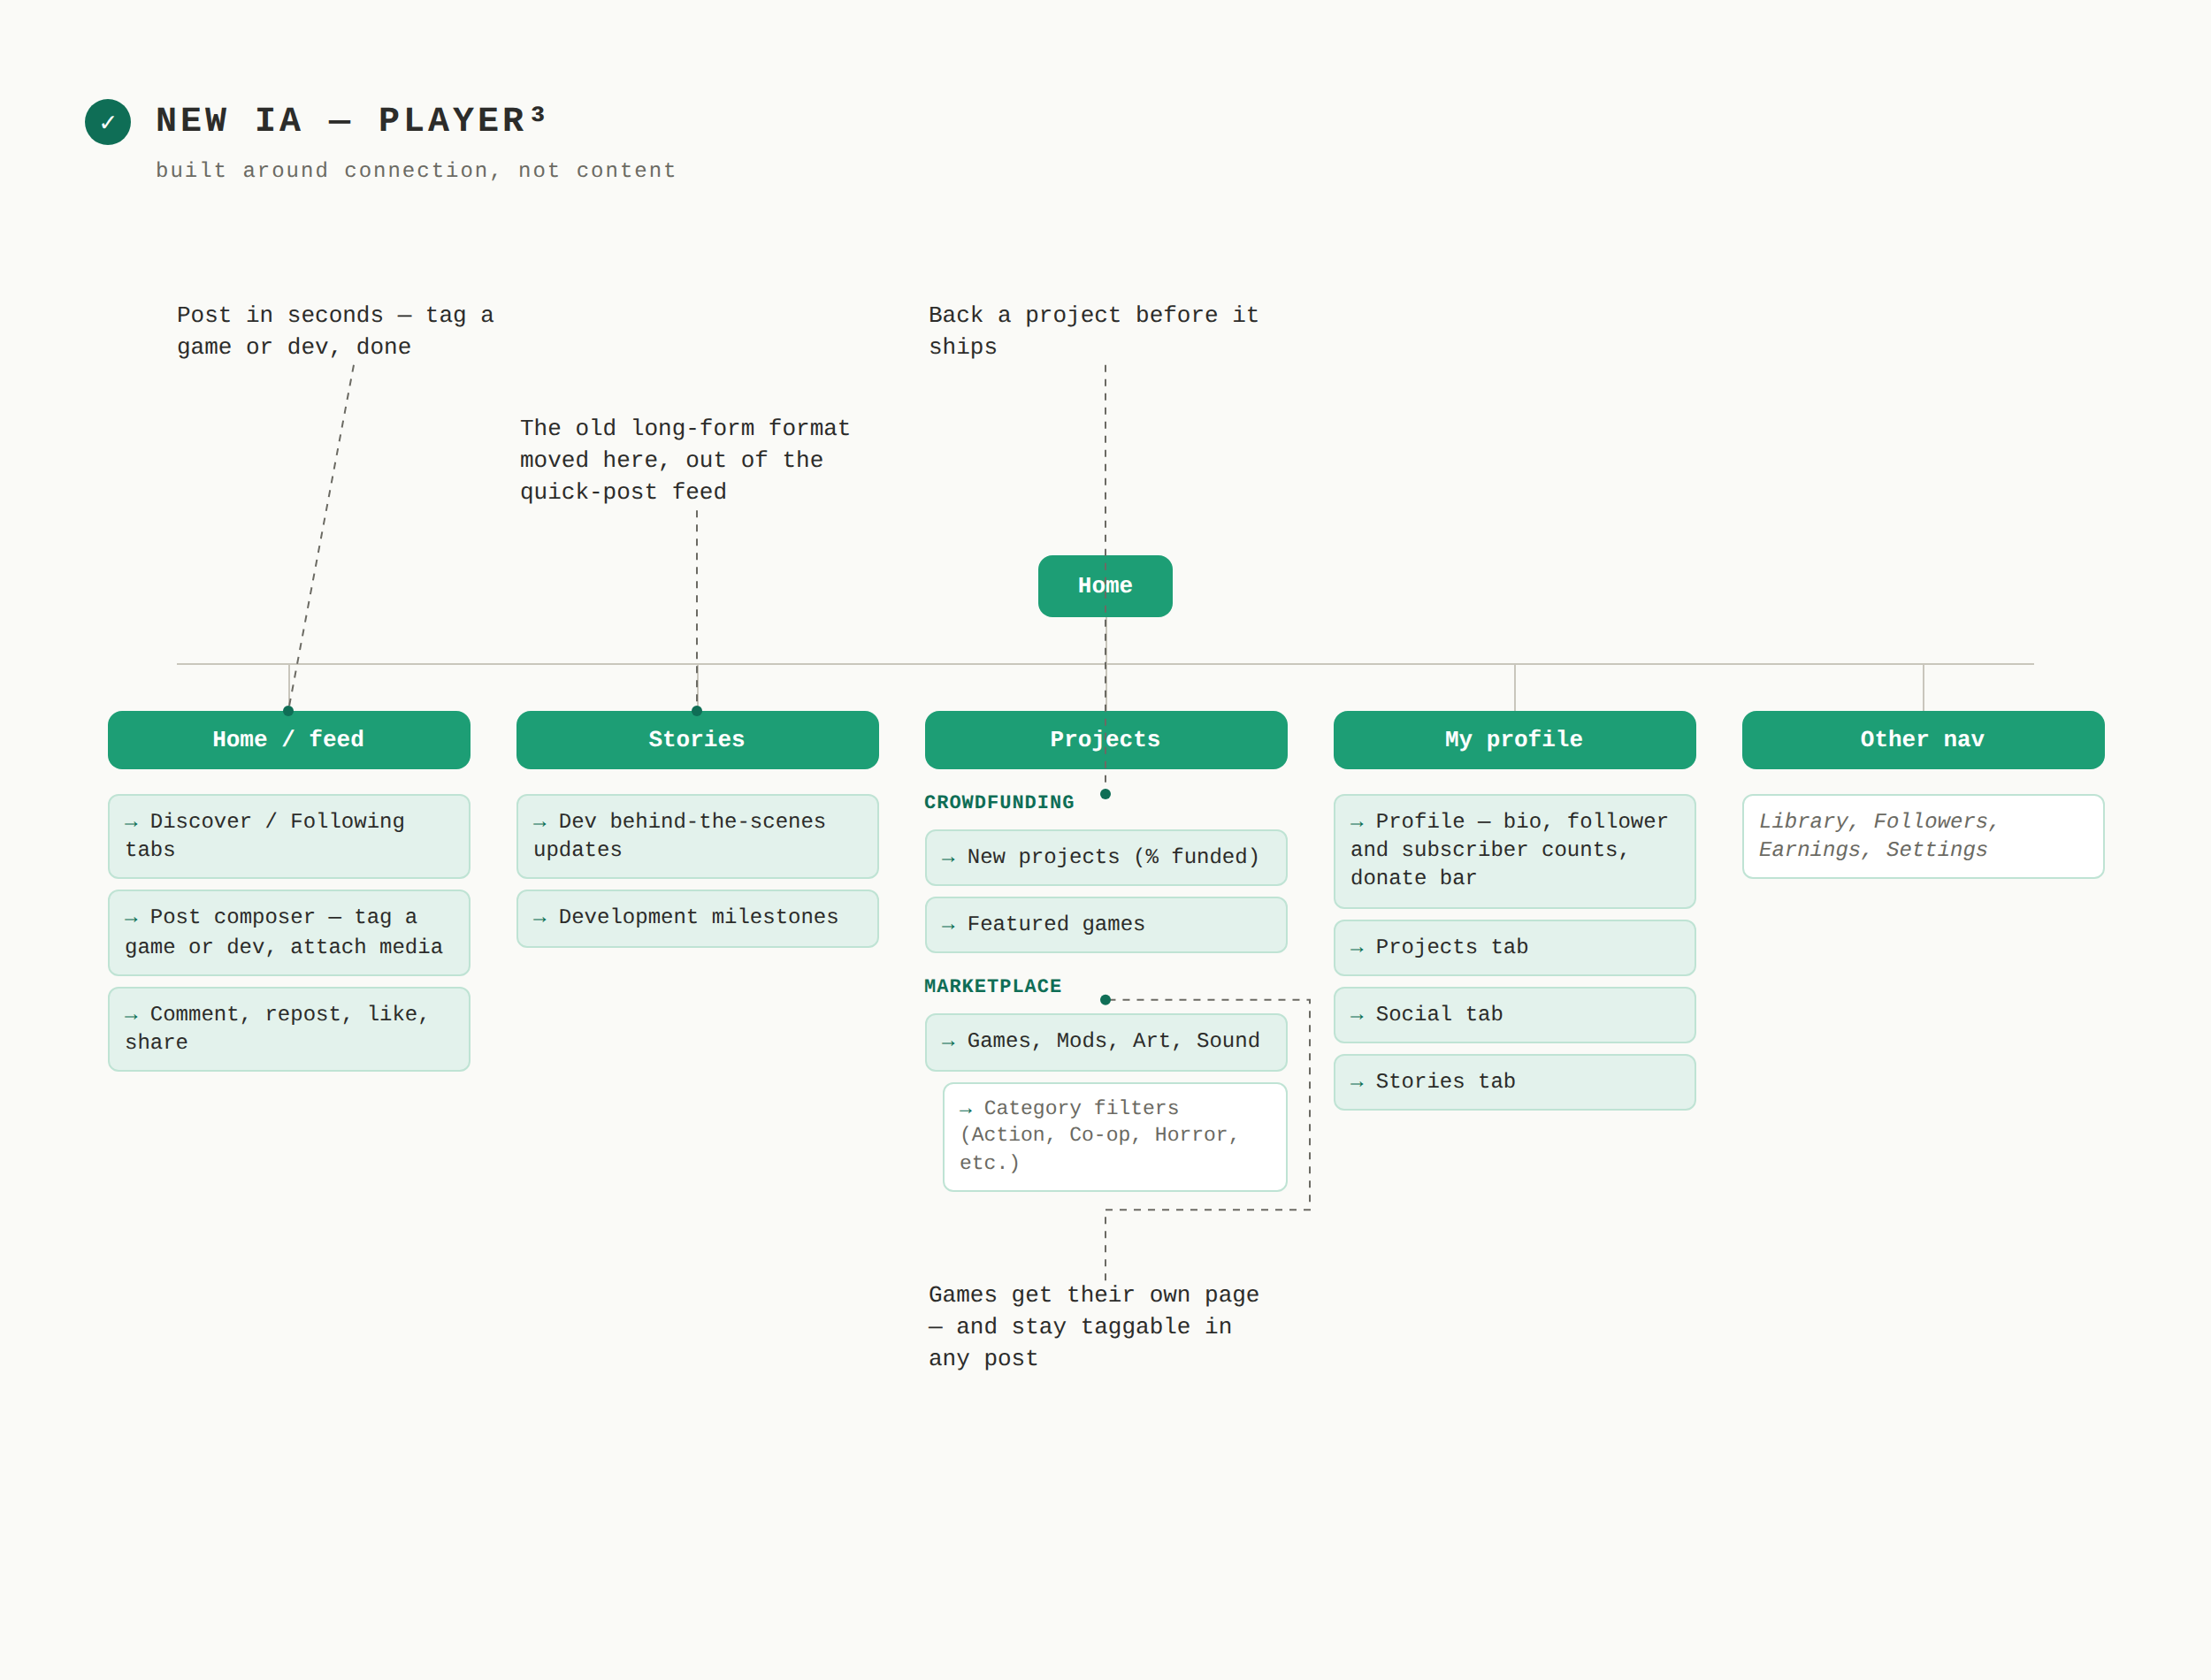2211x1680 pixels.
Task: Click Library, Followers, Earnings, Settings card
Action: click(x=1923, y=836)
